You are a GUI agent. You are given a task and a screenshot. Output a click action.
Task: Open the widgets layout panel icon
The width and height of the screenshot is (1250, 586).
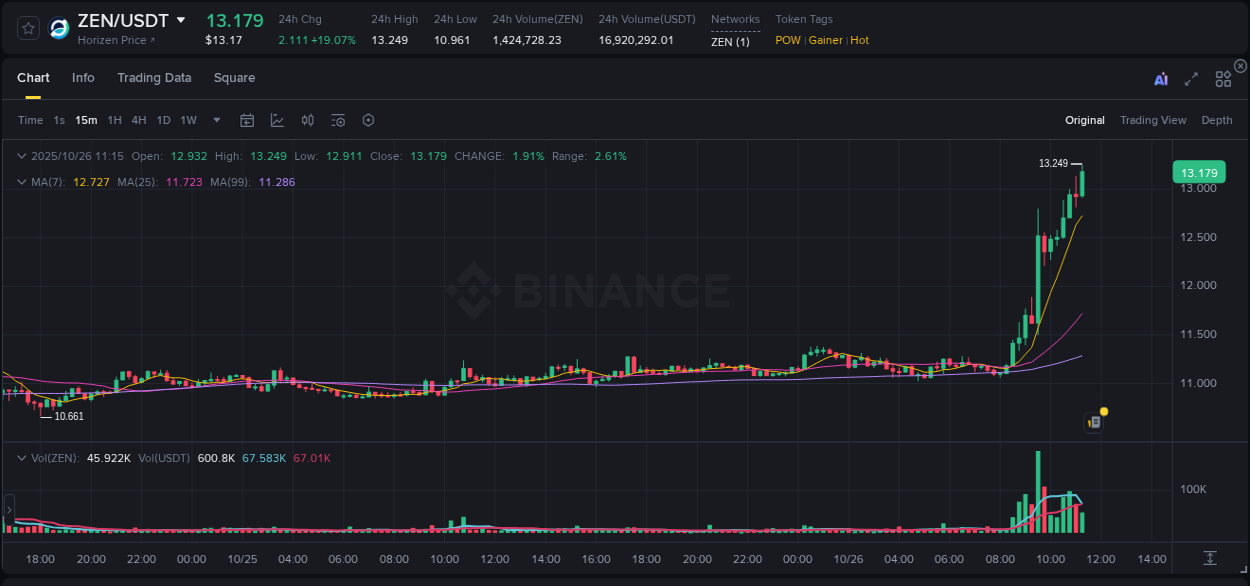(1223, 78)
